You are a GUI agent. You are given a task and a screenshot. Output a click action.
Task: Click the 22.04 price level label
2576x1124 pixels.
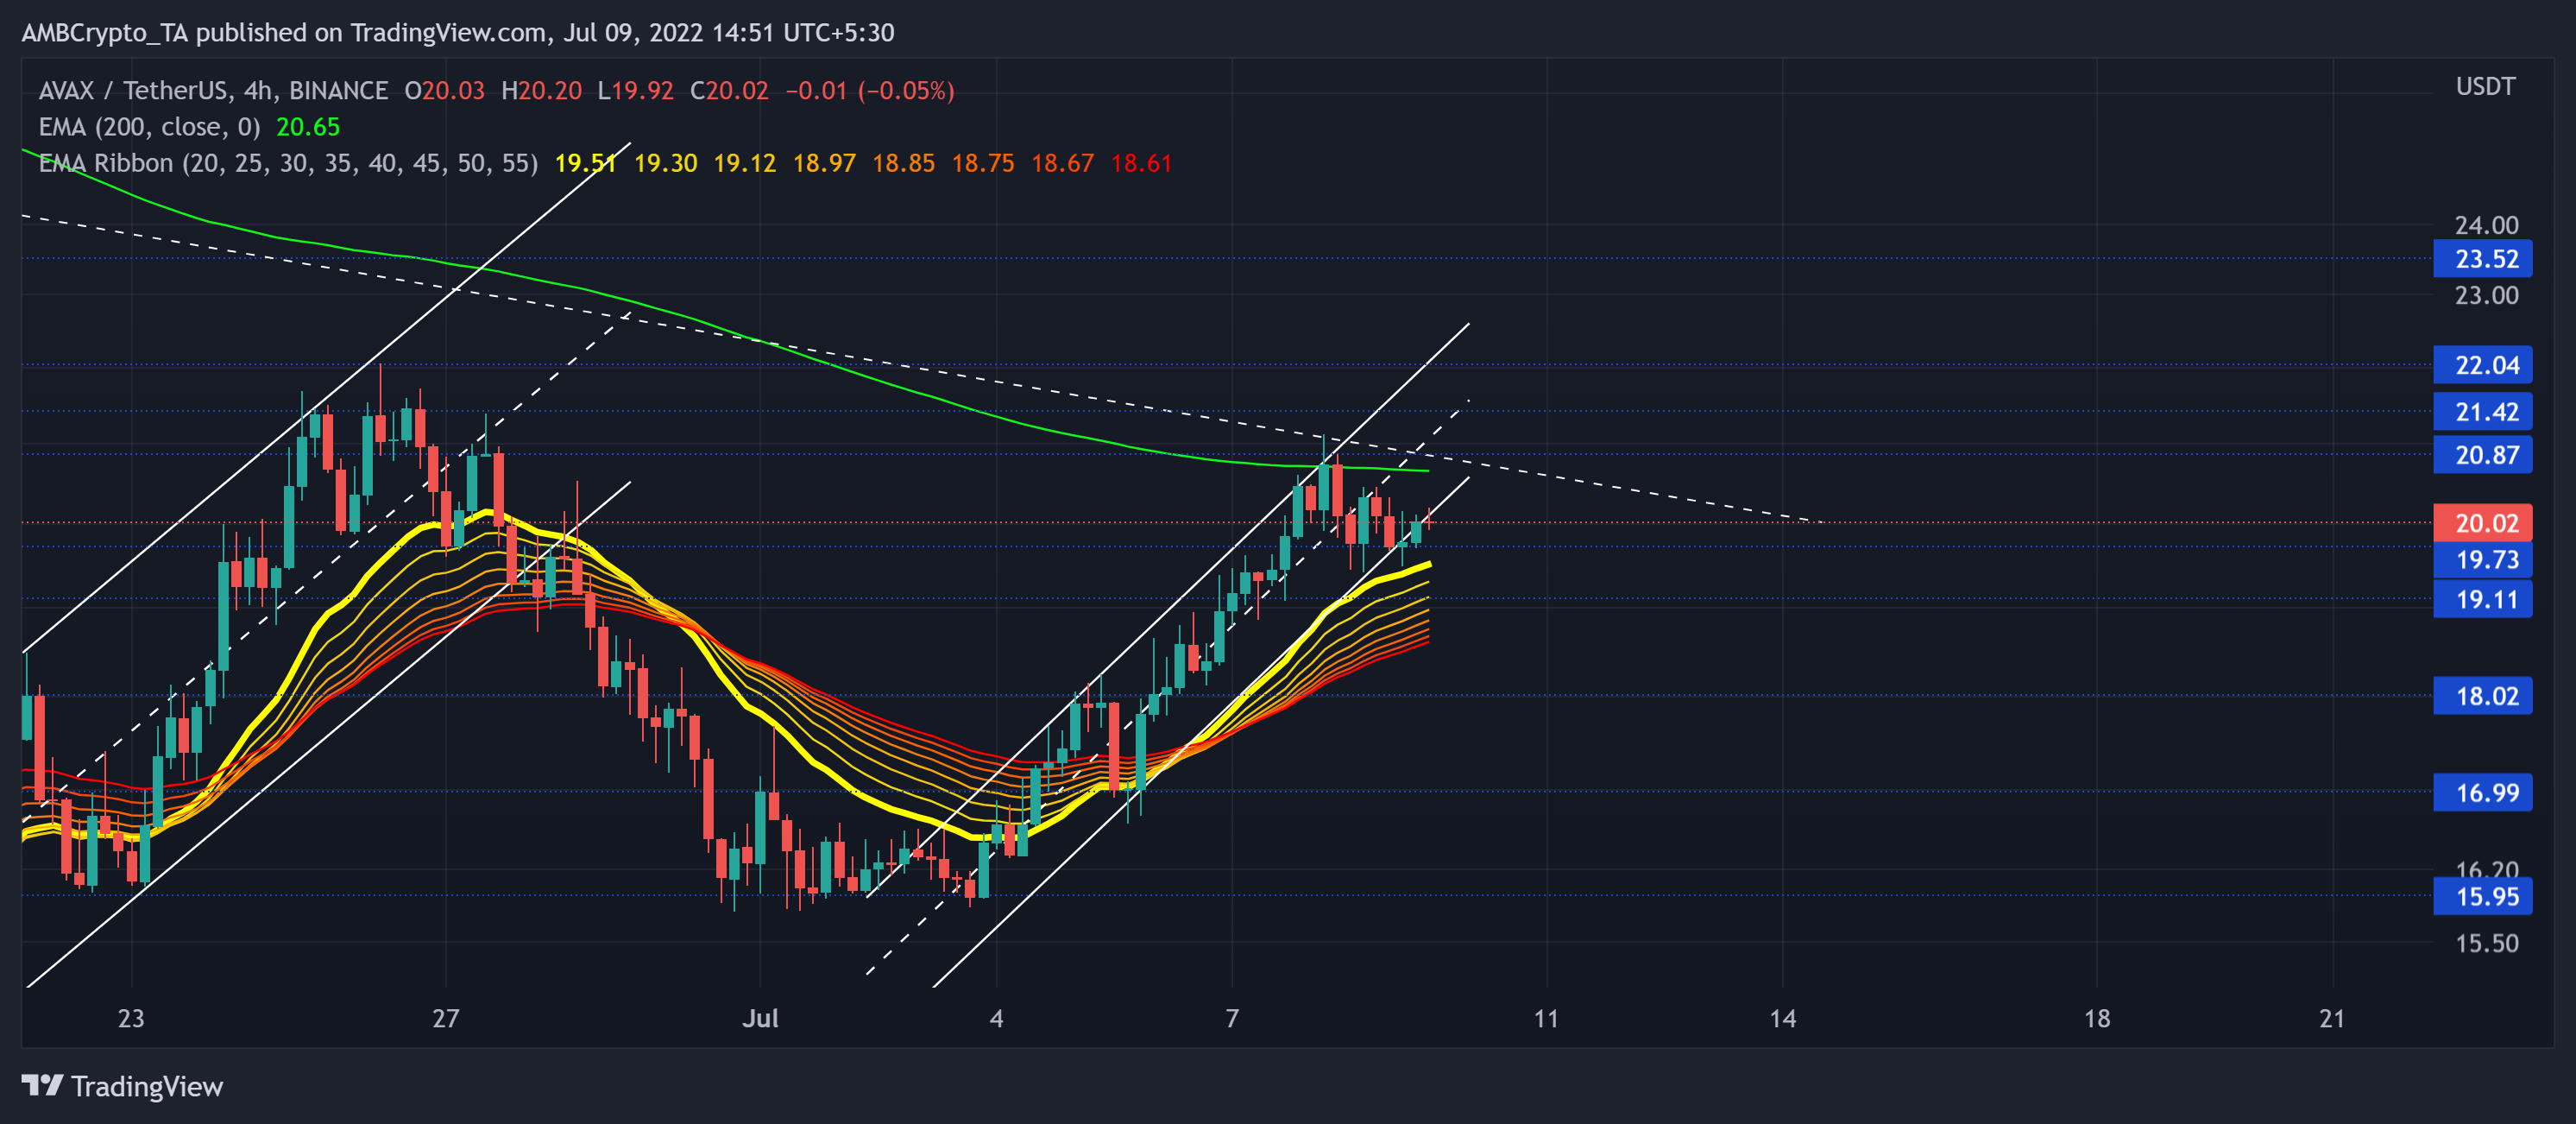2484,365
